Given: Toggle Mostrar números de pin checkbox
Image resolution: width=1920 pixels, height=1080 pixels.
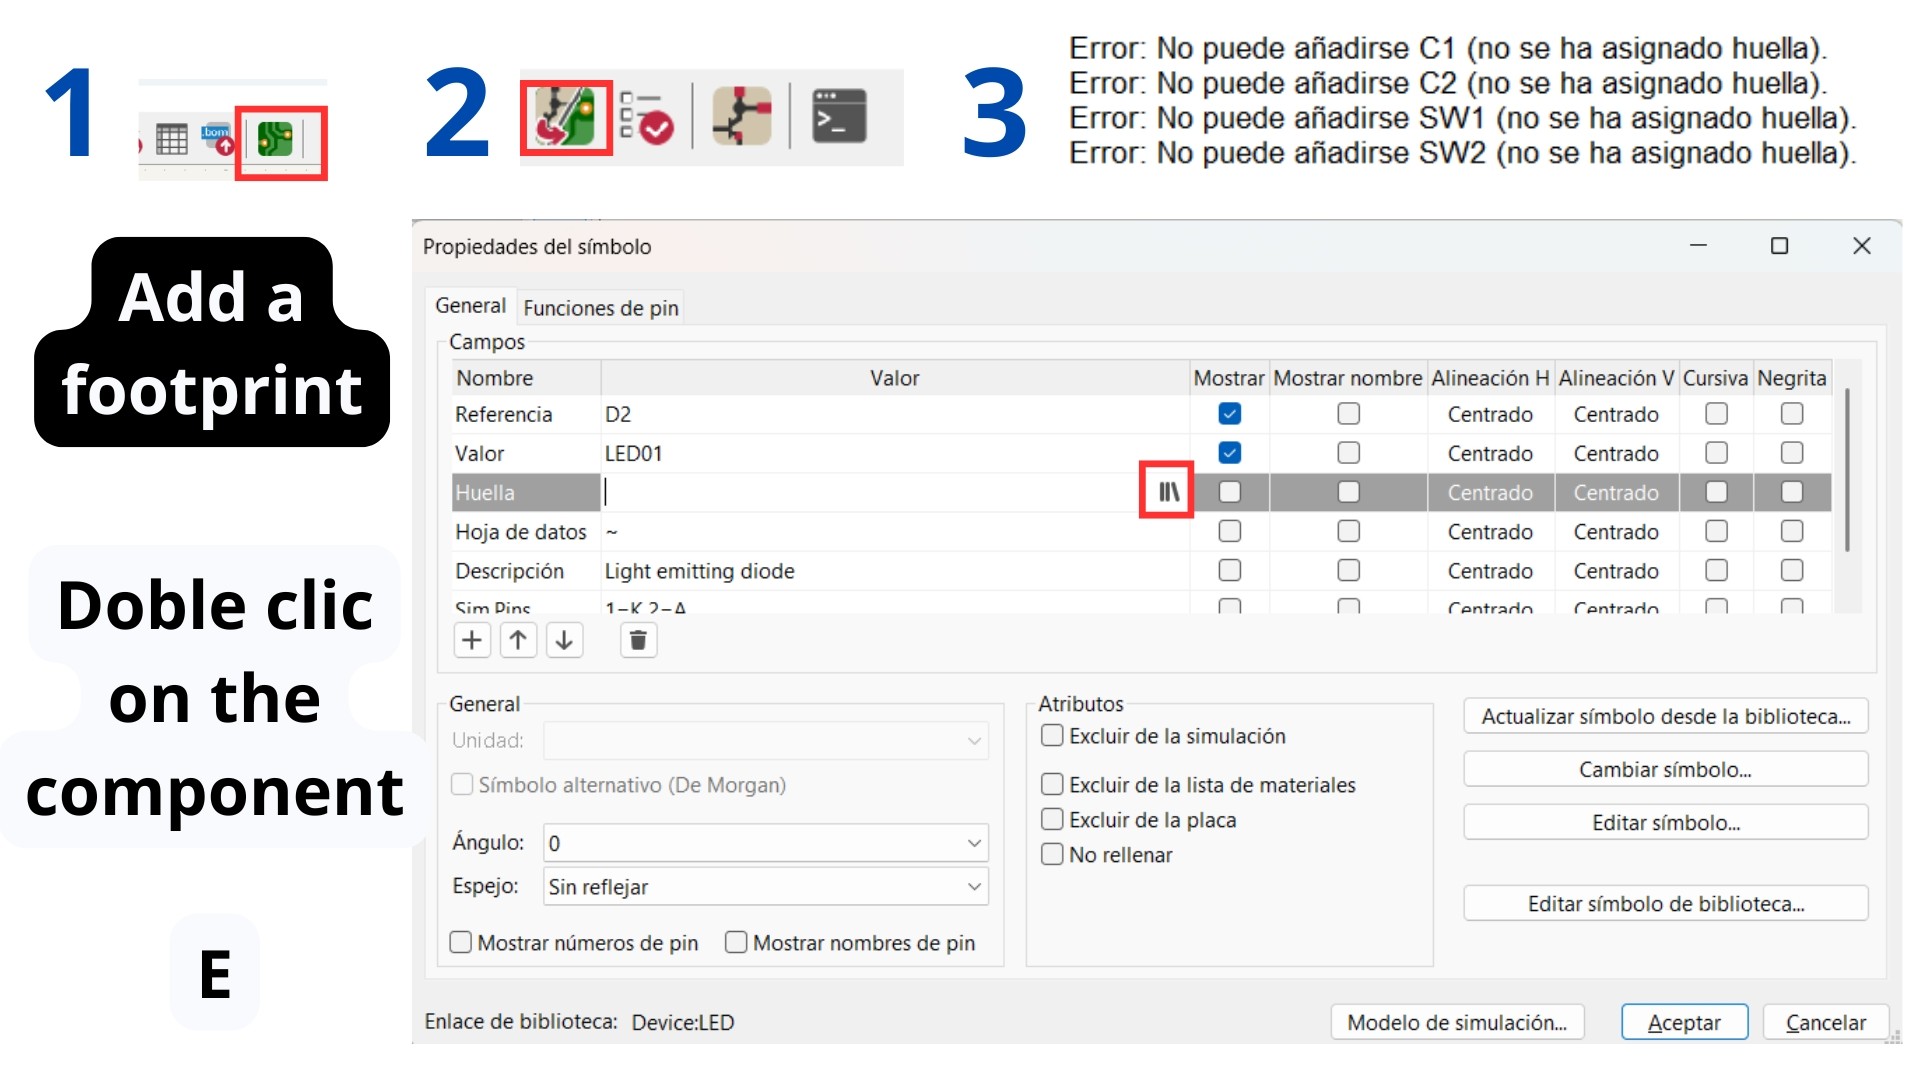Looking at the screenshot, I should point(461,942).
